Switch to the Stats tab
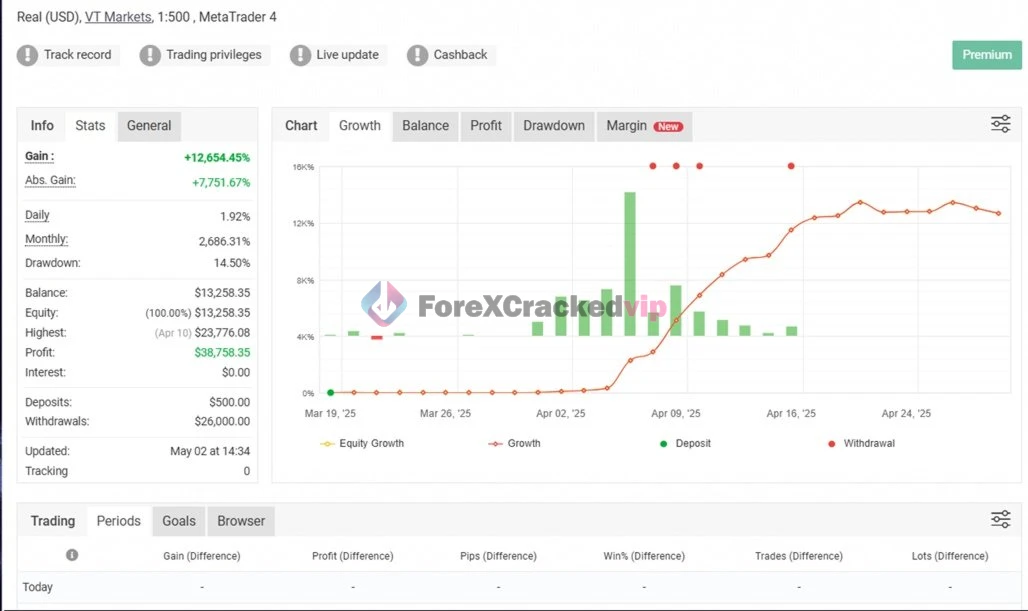 [90, 126]
